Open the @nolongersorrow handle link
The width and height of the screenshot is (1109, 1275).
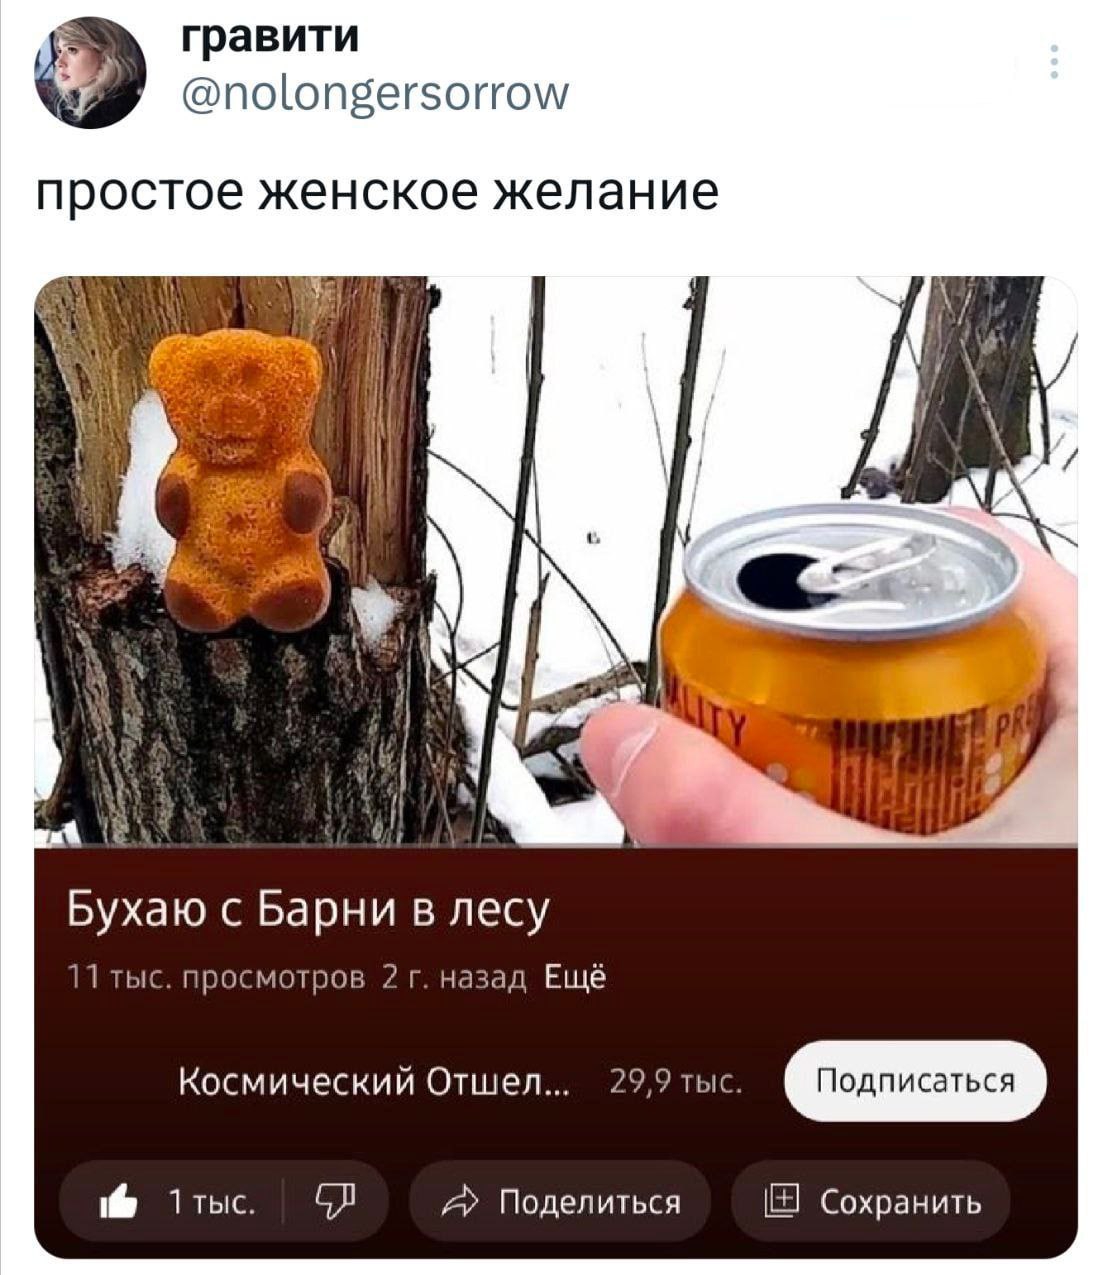[376, 93]
